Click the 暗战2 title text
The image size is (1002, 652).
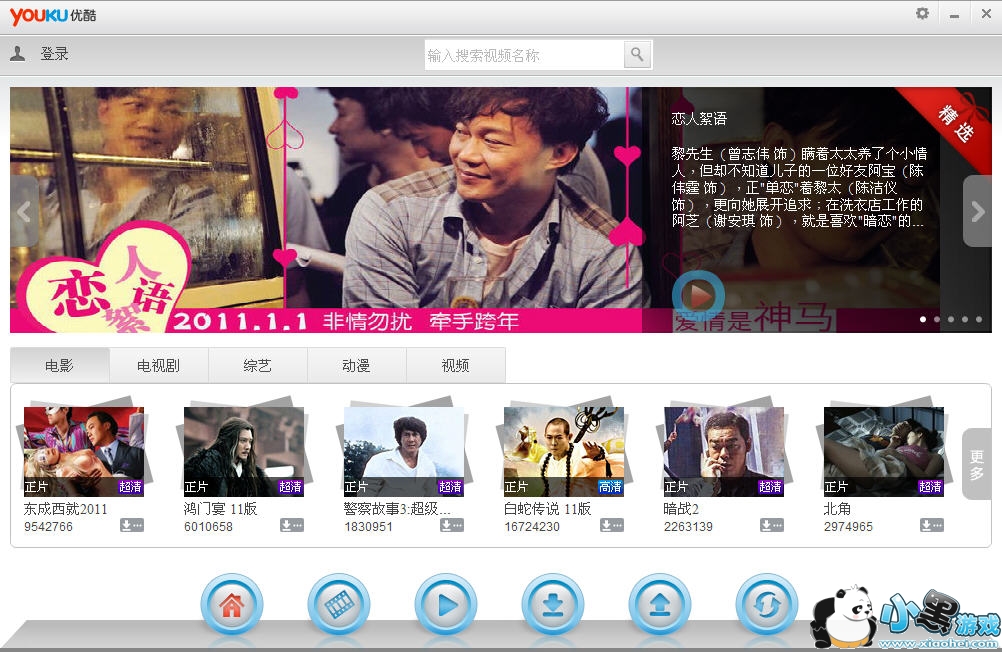pos(681,509)
